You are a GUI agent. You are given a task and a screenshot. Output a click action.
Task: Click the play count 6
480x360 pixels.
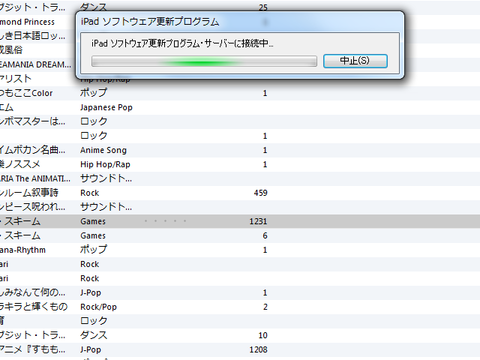pyautogui.click(x=265, y=236)
